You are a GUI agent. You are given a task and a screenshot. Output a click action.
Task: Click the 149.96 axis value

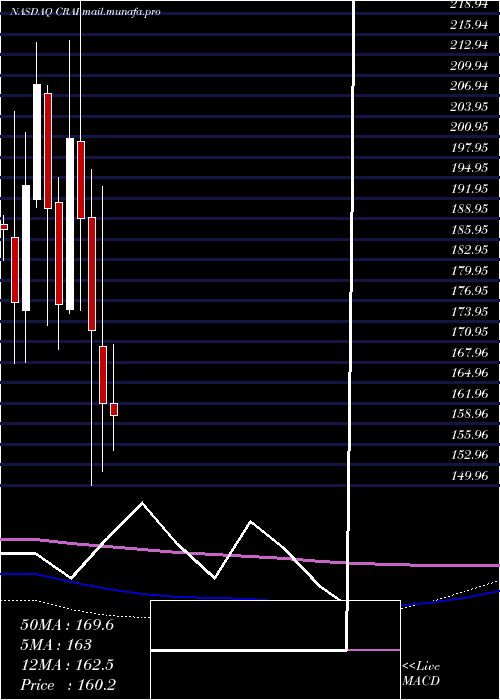coord(469,475)
